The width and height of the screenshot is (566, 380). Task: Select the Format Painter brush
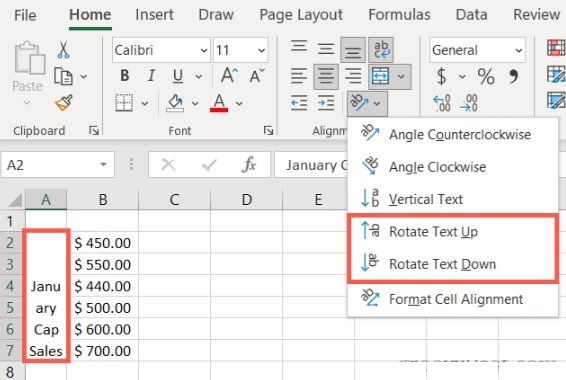coord(64,103)
